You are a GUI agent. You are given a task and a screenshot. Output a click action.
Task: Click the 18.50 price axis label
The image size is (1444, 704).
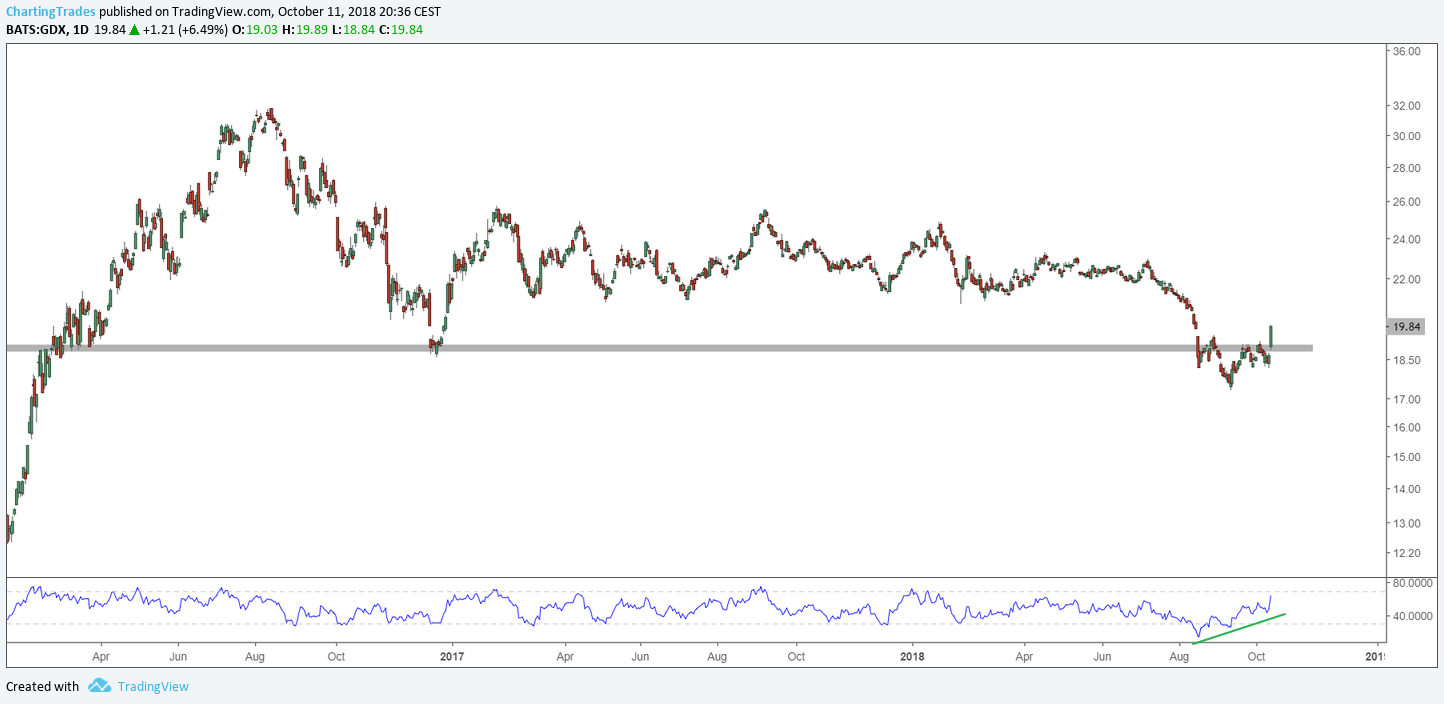pyautogui.click(x=1406, y=360)
